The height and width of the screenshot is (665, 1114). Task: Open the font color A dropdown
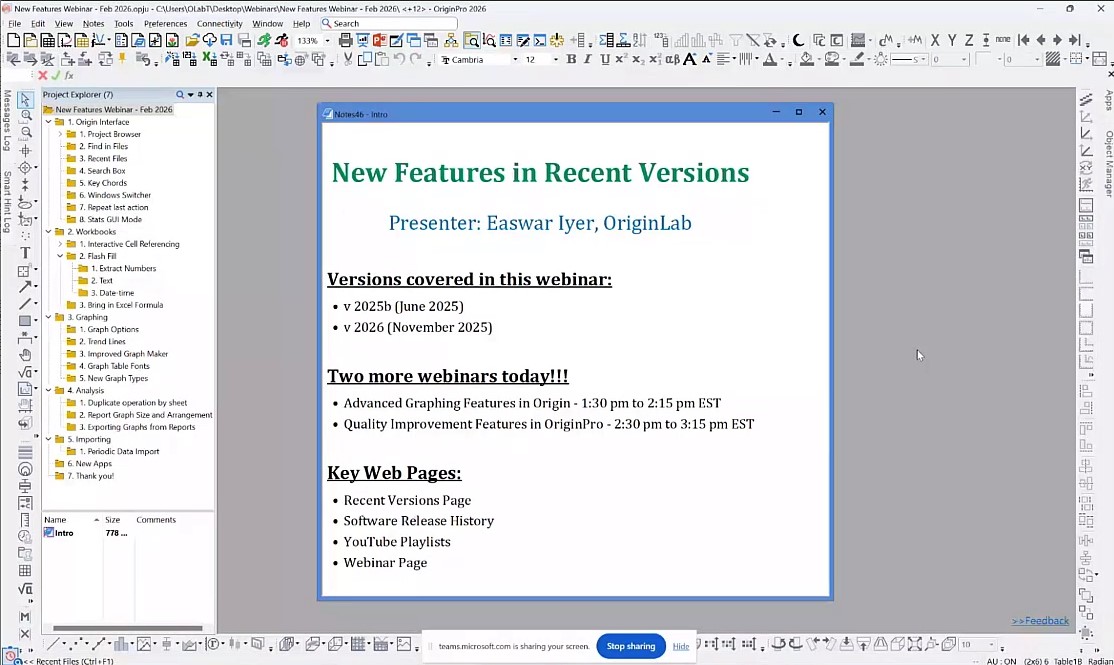tap(780, 60)
